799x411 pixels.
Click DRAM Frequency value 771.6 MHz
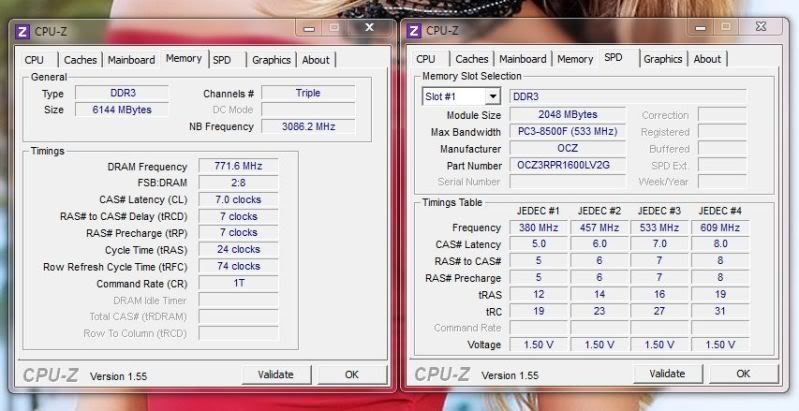coord(238,166)
